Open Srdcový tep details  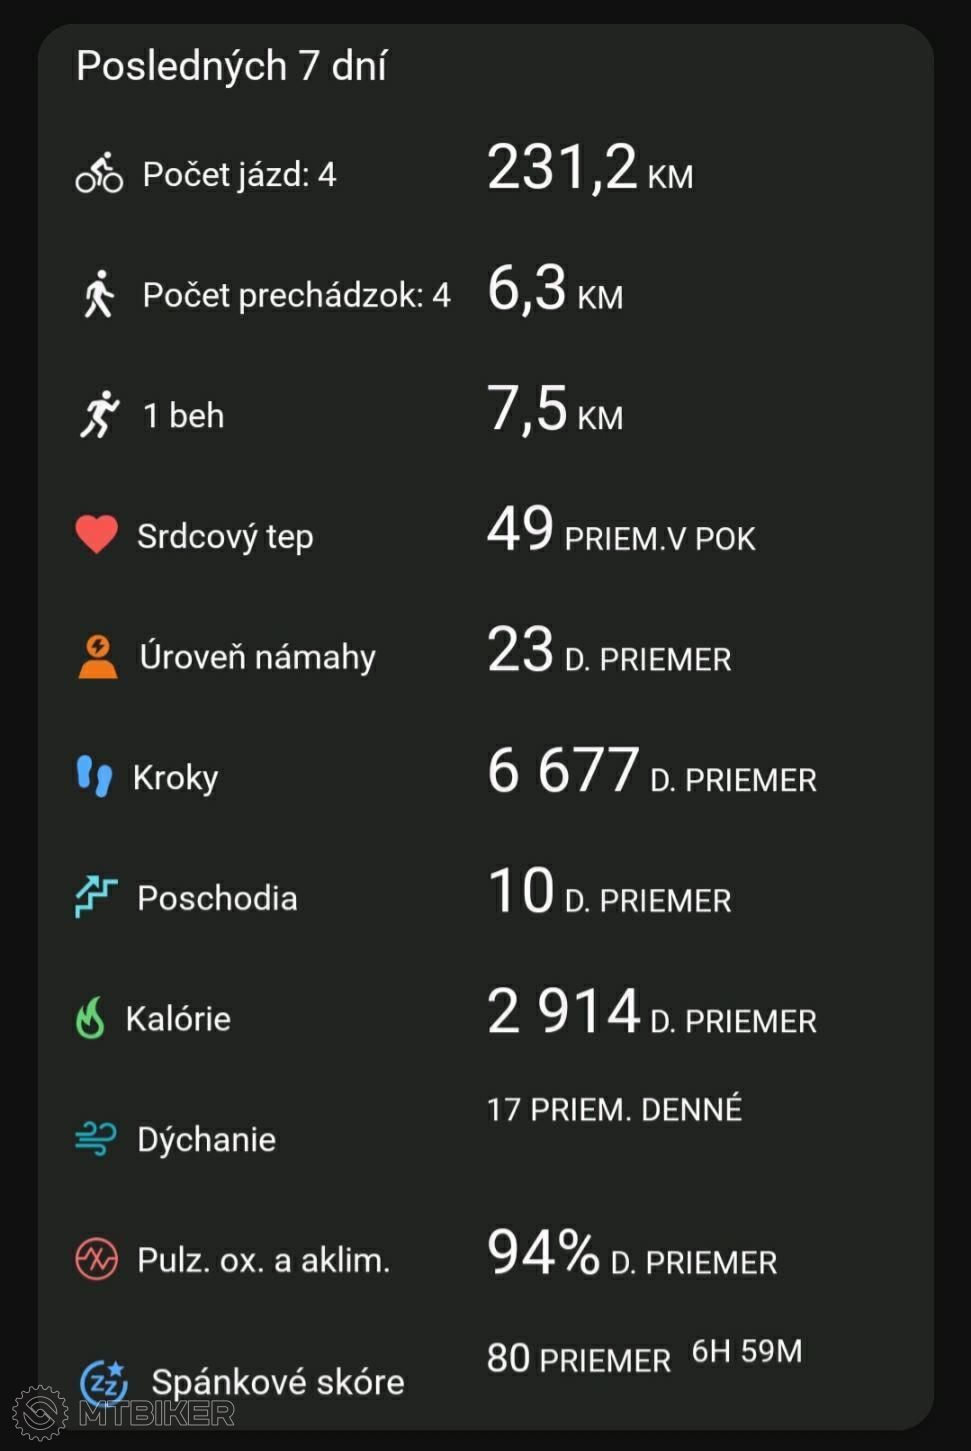tap(486, 535)
